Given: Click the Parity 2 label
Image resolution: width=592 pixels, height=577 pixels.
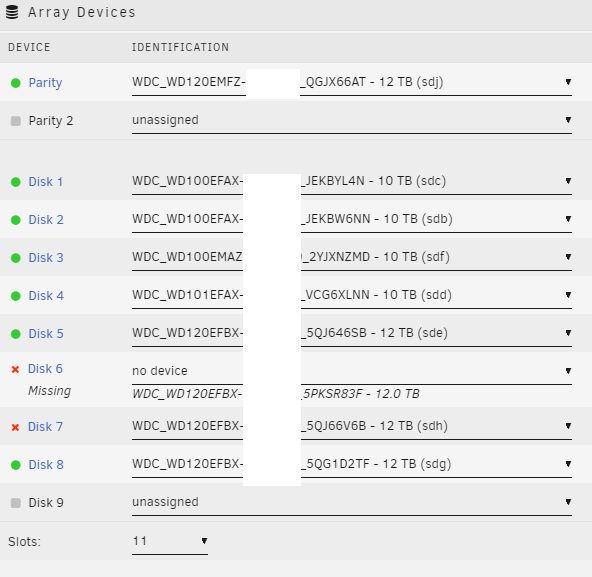Looking at the screenshot, I should [x=51, y=121].
